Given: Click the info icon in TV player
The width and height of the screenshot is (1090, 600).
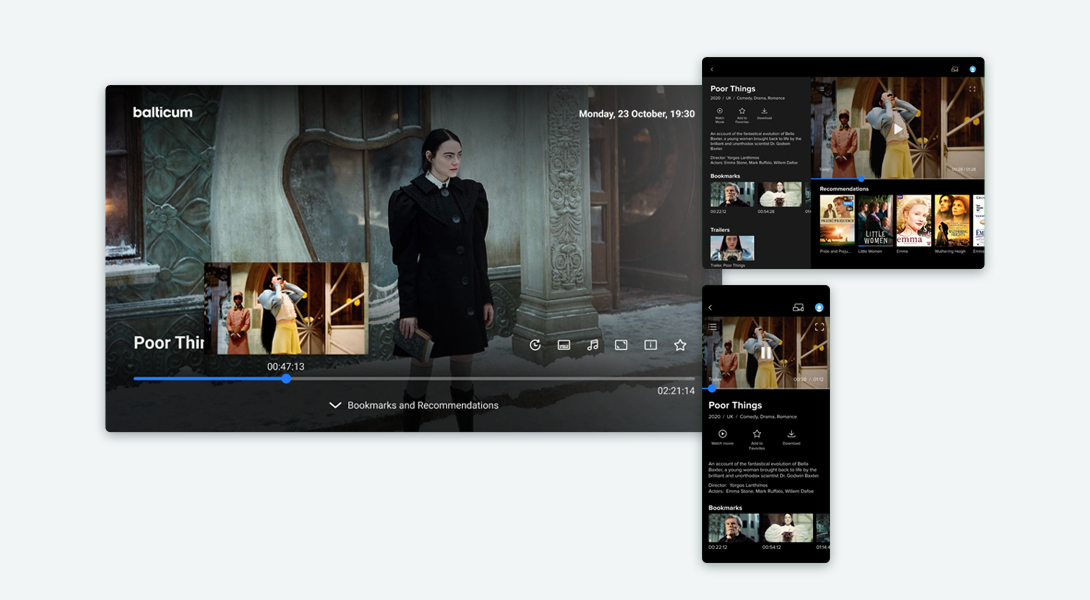Looking at the screenshot, I should click(x=650, y=345).
